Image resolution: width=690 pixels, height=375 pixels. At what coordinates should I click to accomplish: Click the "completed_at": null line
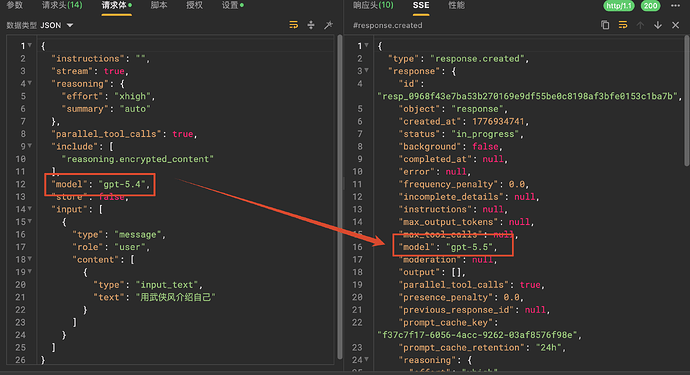pos(453,159)
